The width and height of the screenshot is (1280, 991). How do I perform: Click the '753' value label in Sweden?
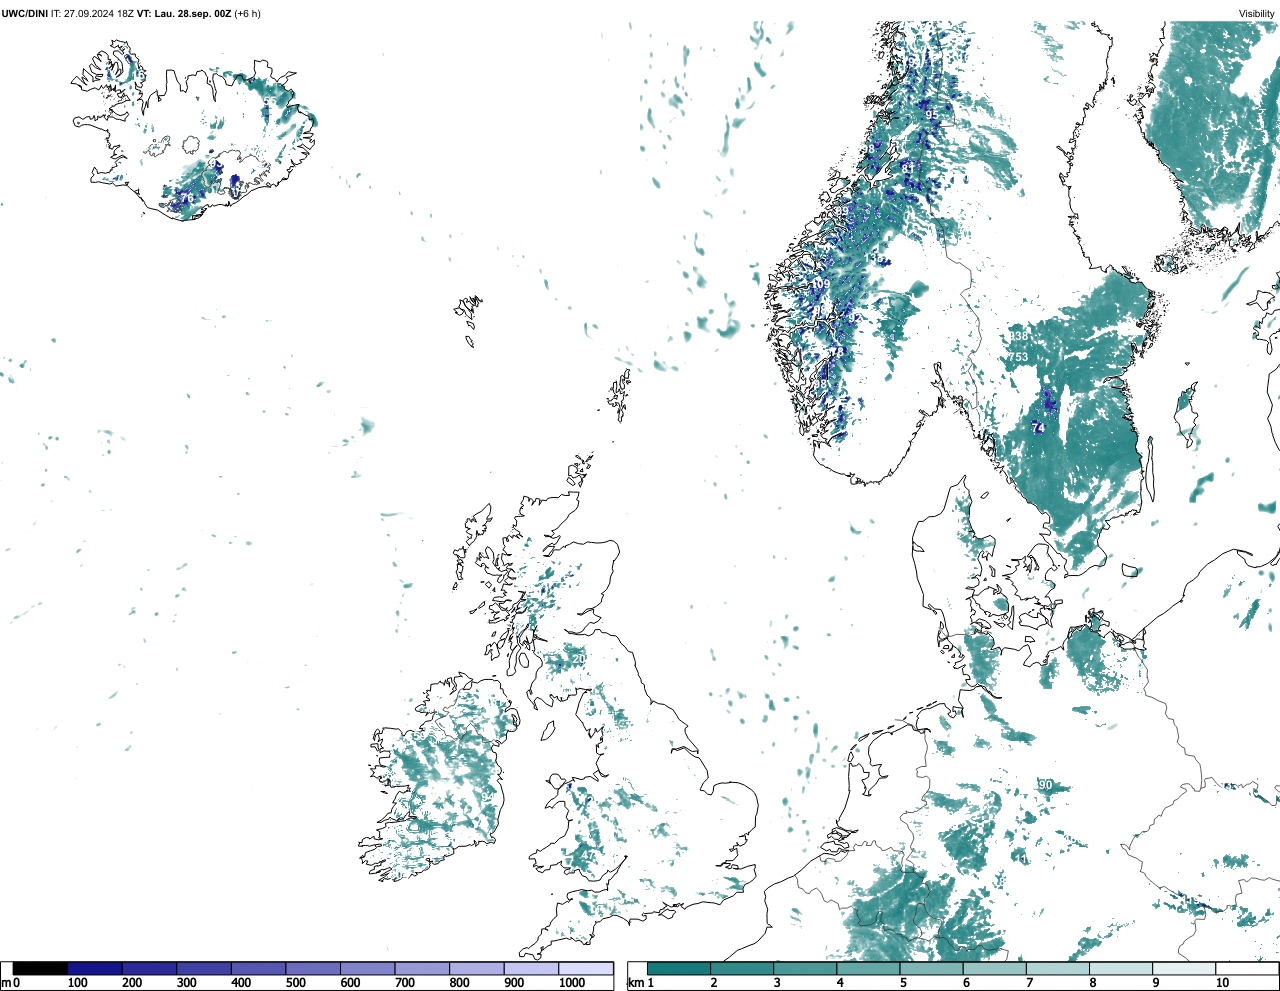(1018, 357)
